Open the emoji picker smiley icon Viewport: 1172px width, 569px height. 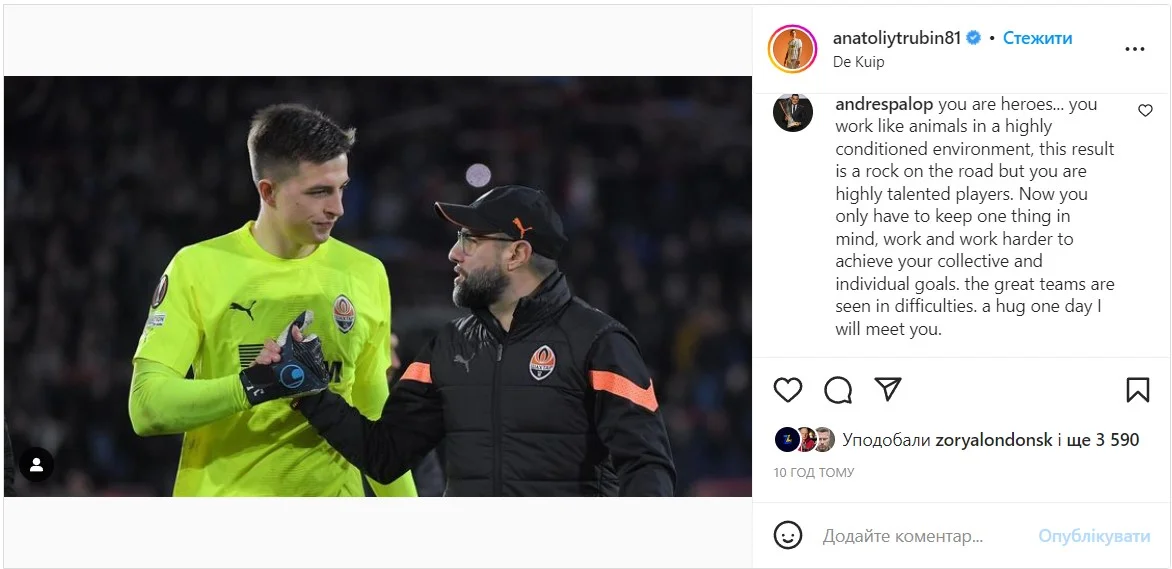788,535
